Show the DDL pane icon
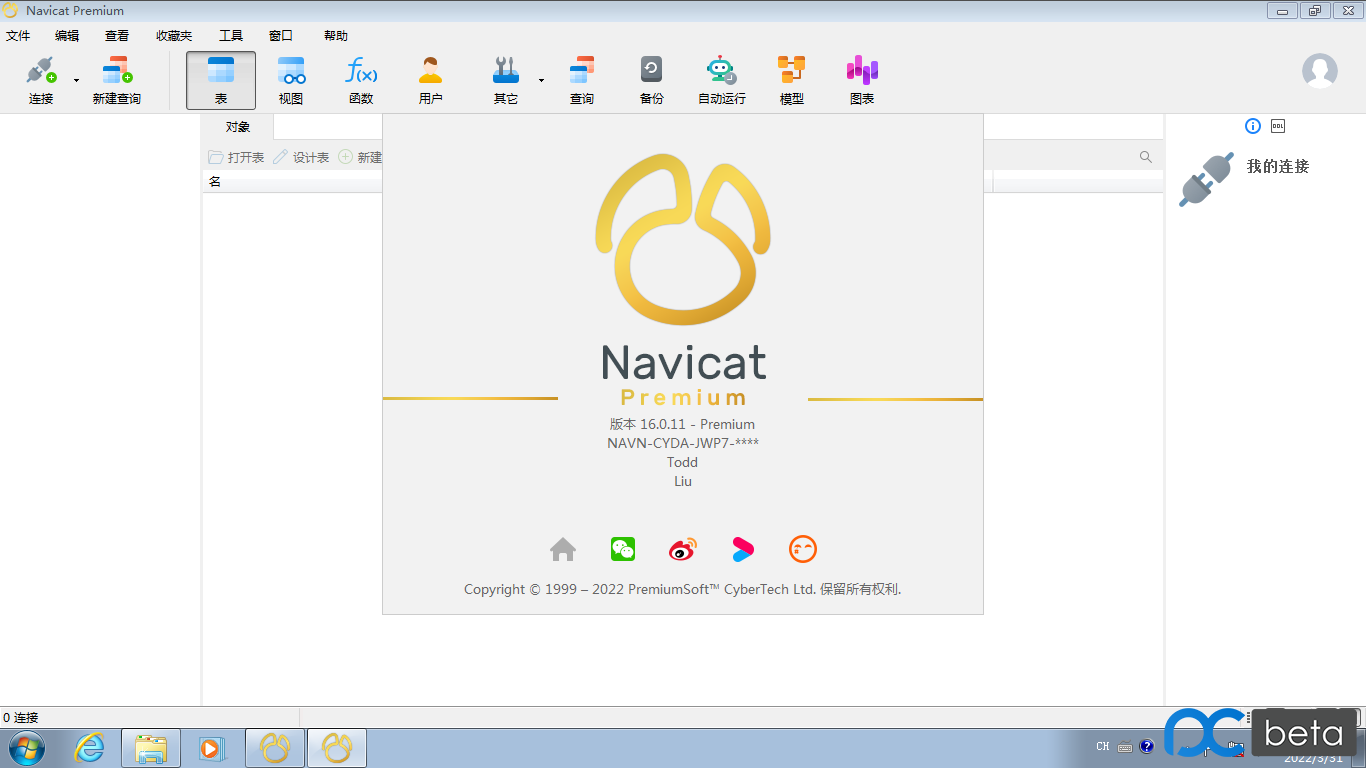This screenshot has width=1366, height=768. (x=1278, y=126)
